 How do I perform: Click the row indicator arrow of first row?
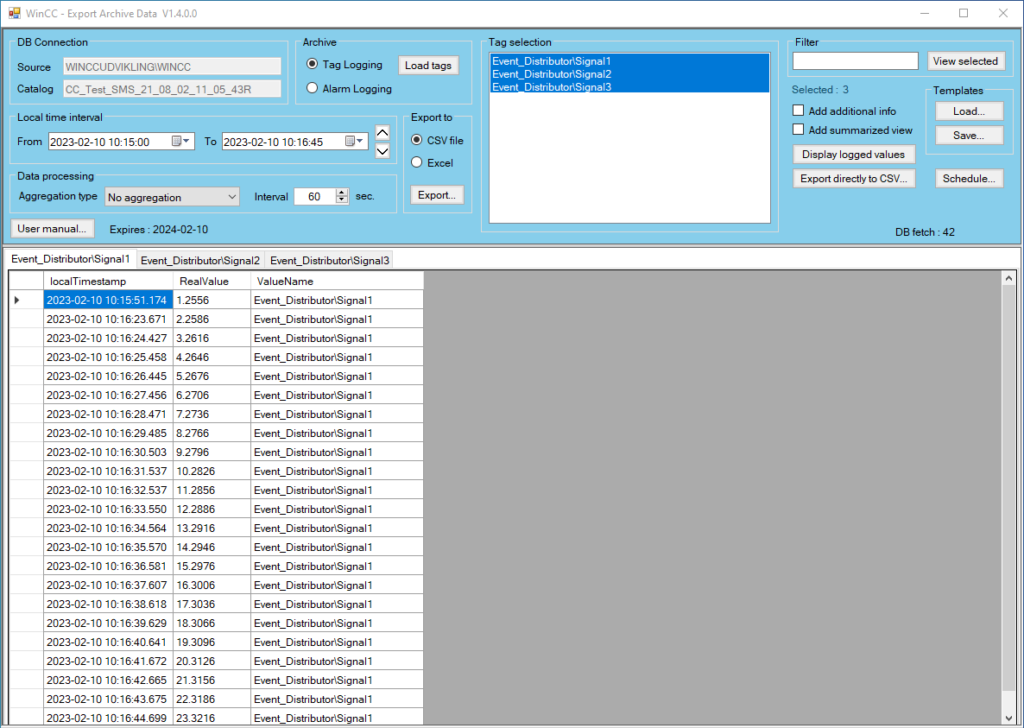pyautogui.click(x=17, y=300)
